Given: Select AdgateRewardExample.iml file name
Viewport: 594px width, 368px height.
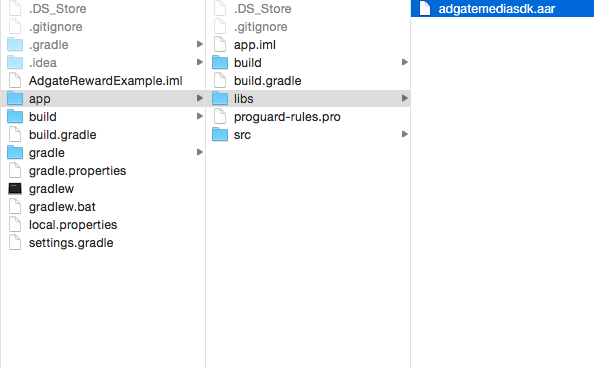Looking at the screenshot, I should pos(105,81).
